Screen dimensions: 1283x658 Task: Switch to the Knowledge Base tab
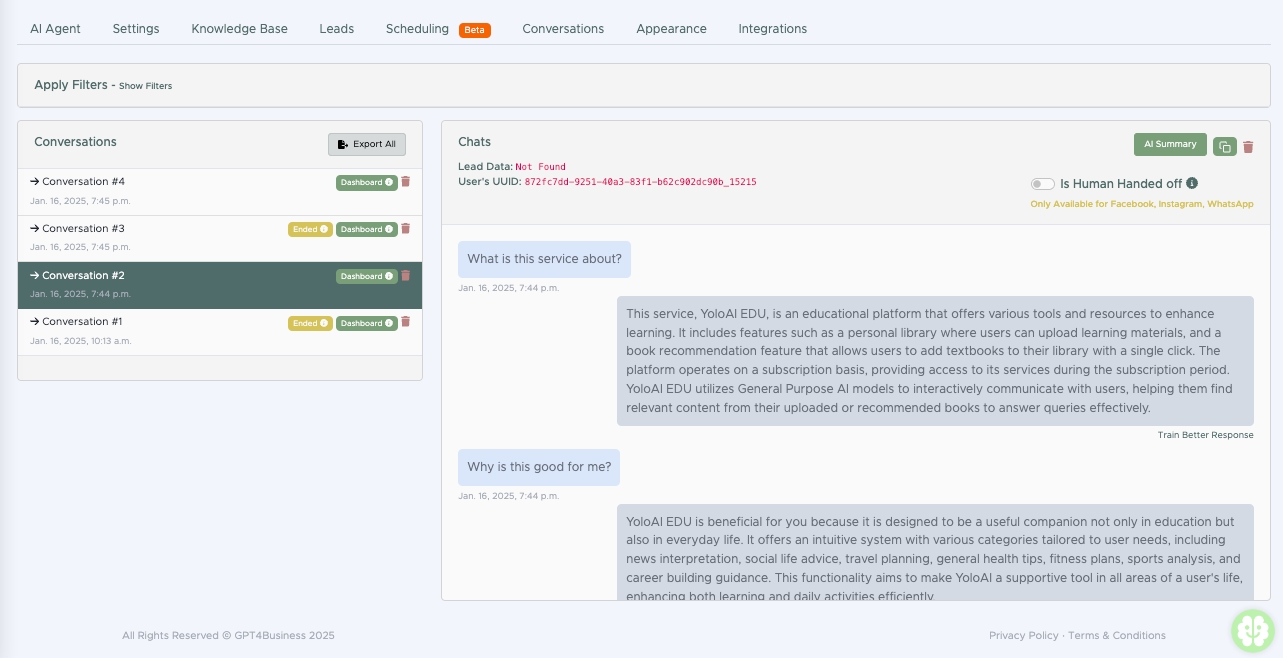click(x=239, y=29)
